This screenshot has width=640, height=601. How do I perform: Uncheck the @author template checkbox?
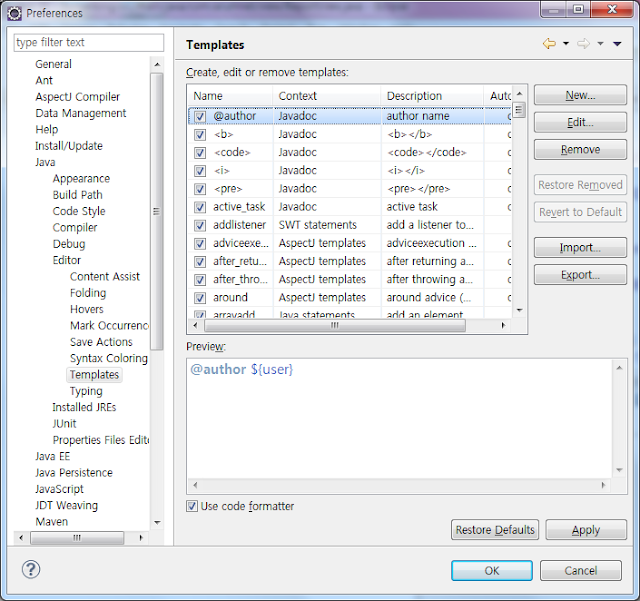pos(200,116)
